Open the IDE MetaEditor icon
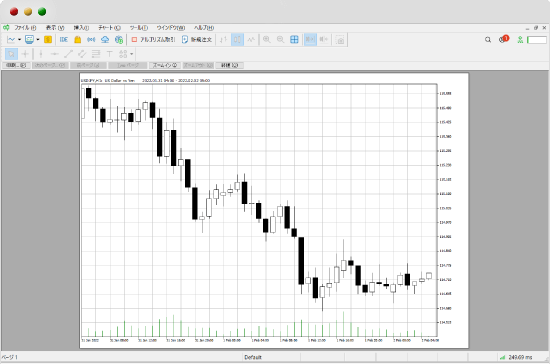The image size is (550, 364). pos(63,40)
